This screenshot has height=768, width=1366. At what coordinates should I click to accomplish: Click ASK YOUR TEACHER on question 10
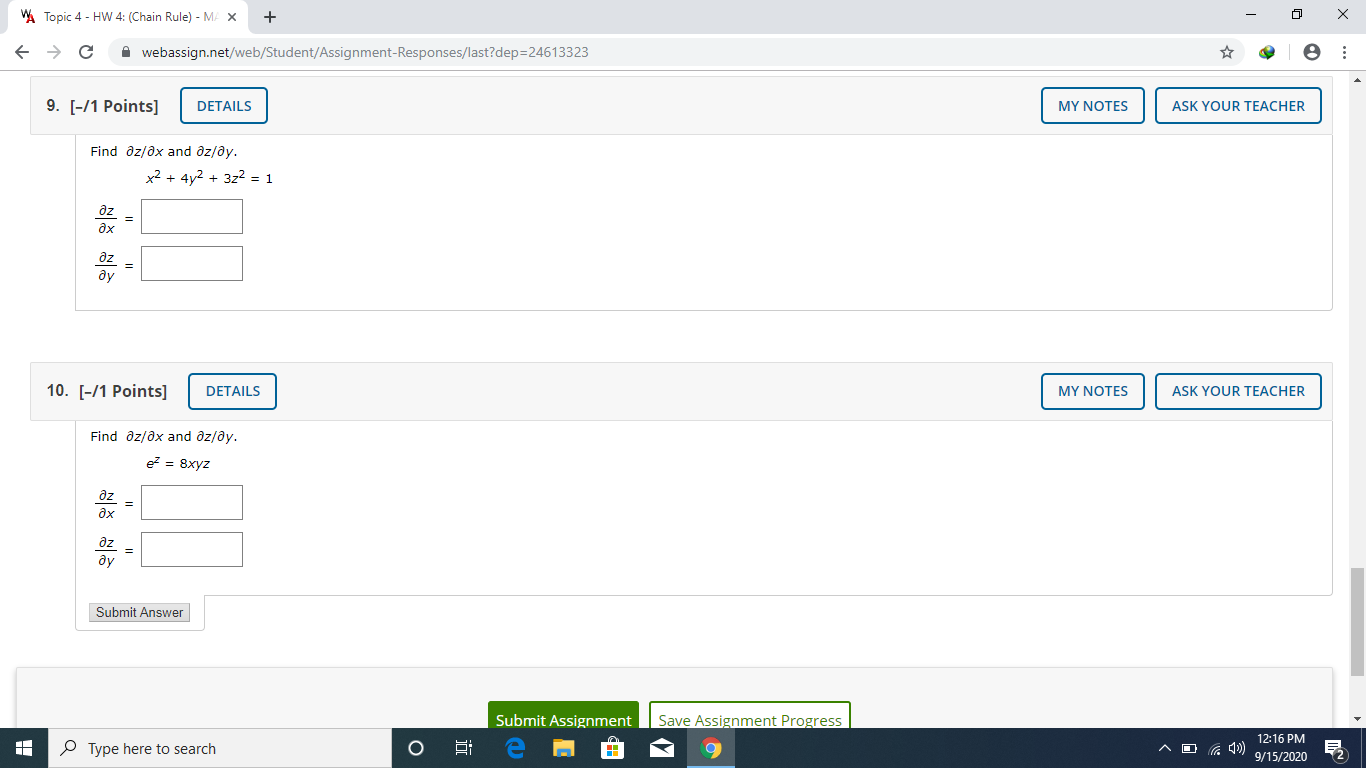tap(1238, 391)
